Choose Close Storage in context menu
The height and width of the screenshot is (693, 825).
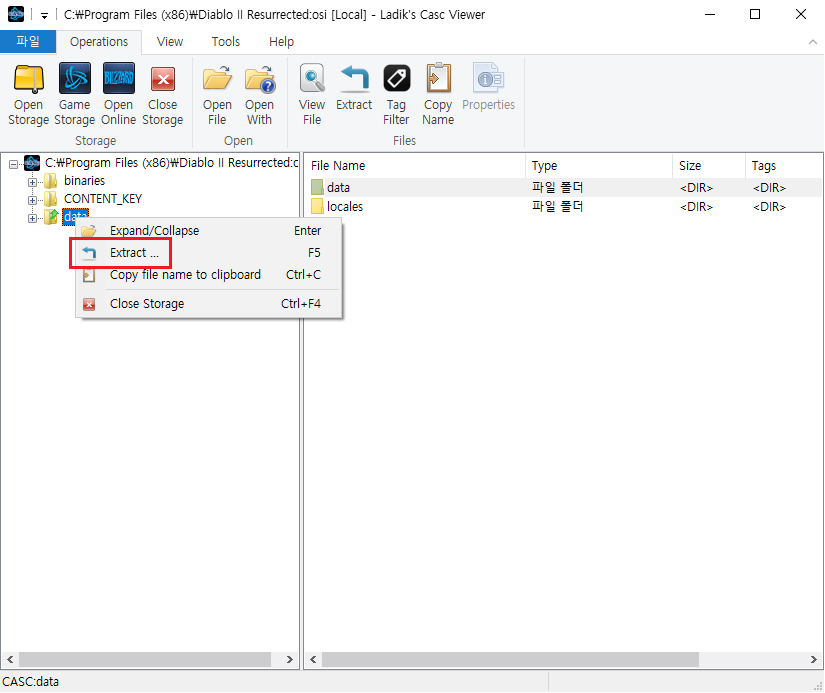click(209, 304)
